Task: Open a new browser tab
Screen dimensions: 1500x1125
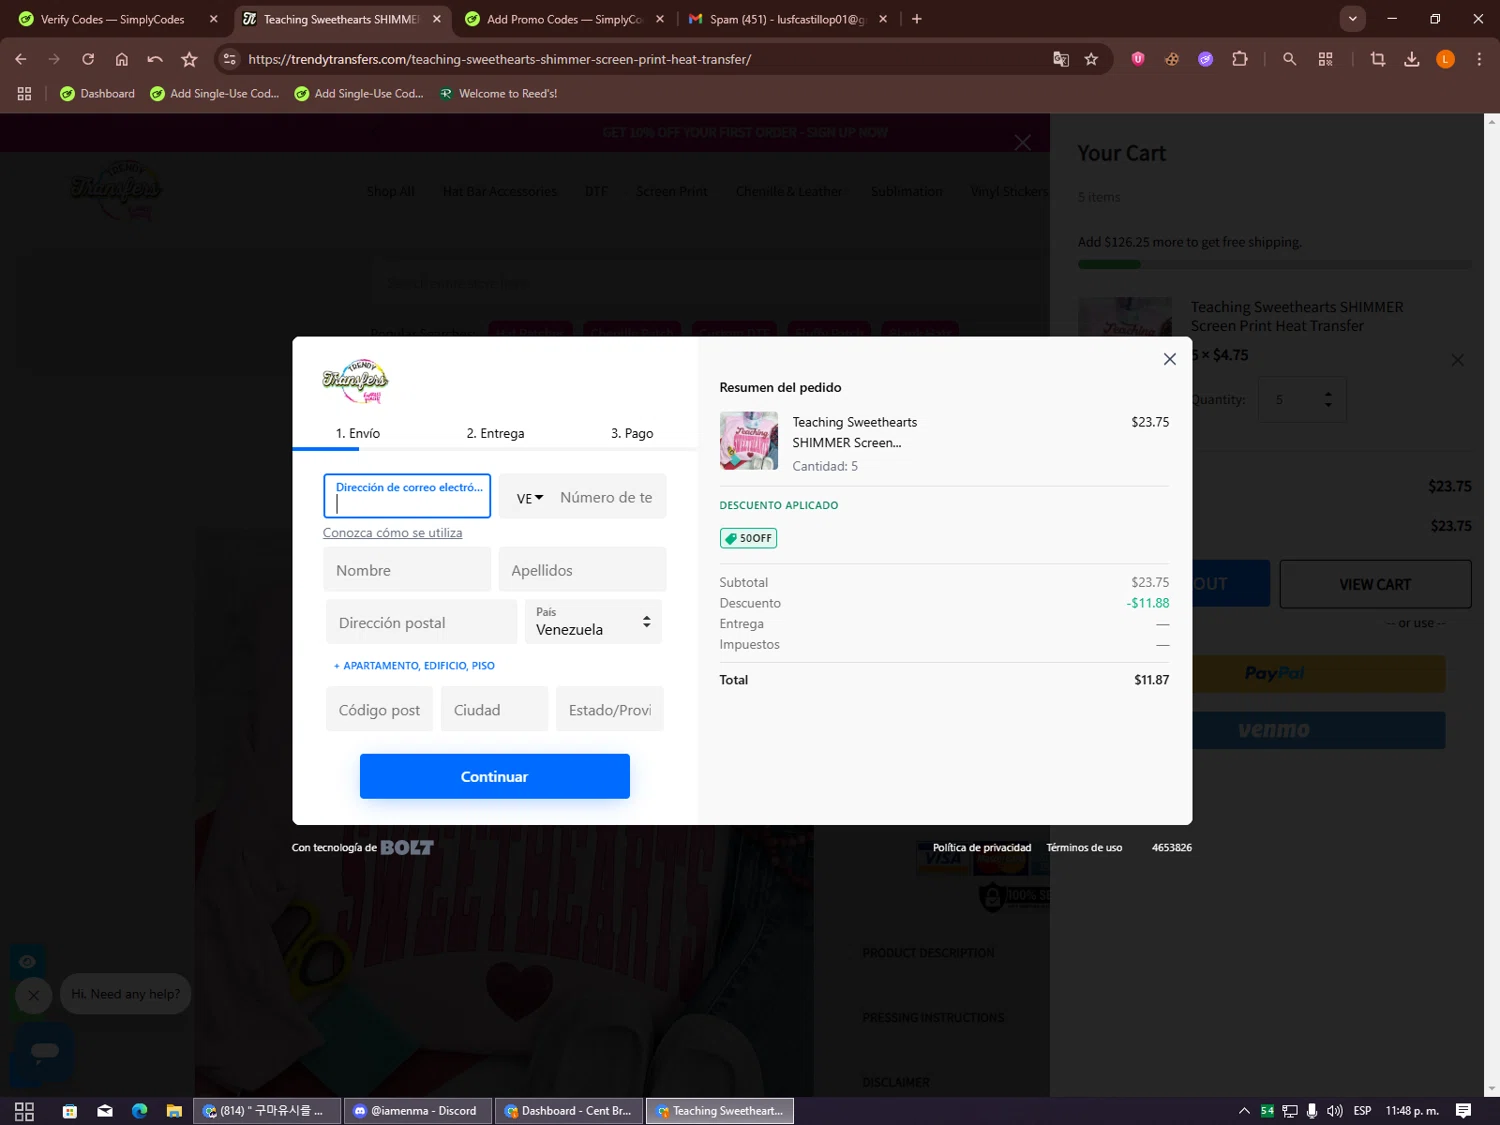Action: pos(917,19)
